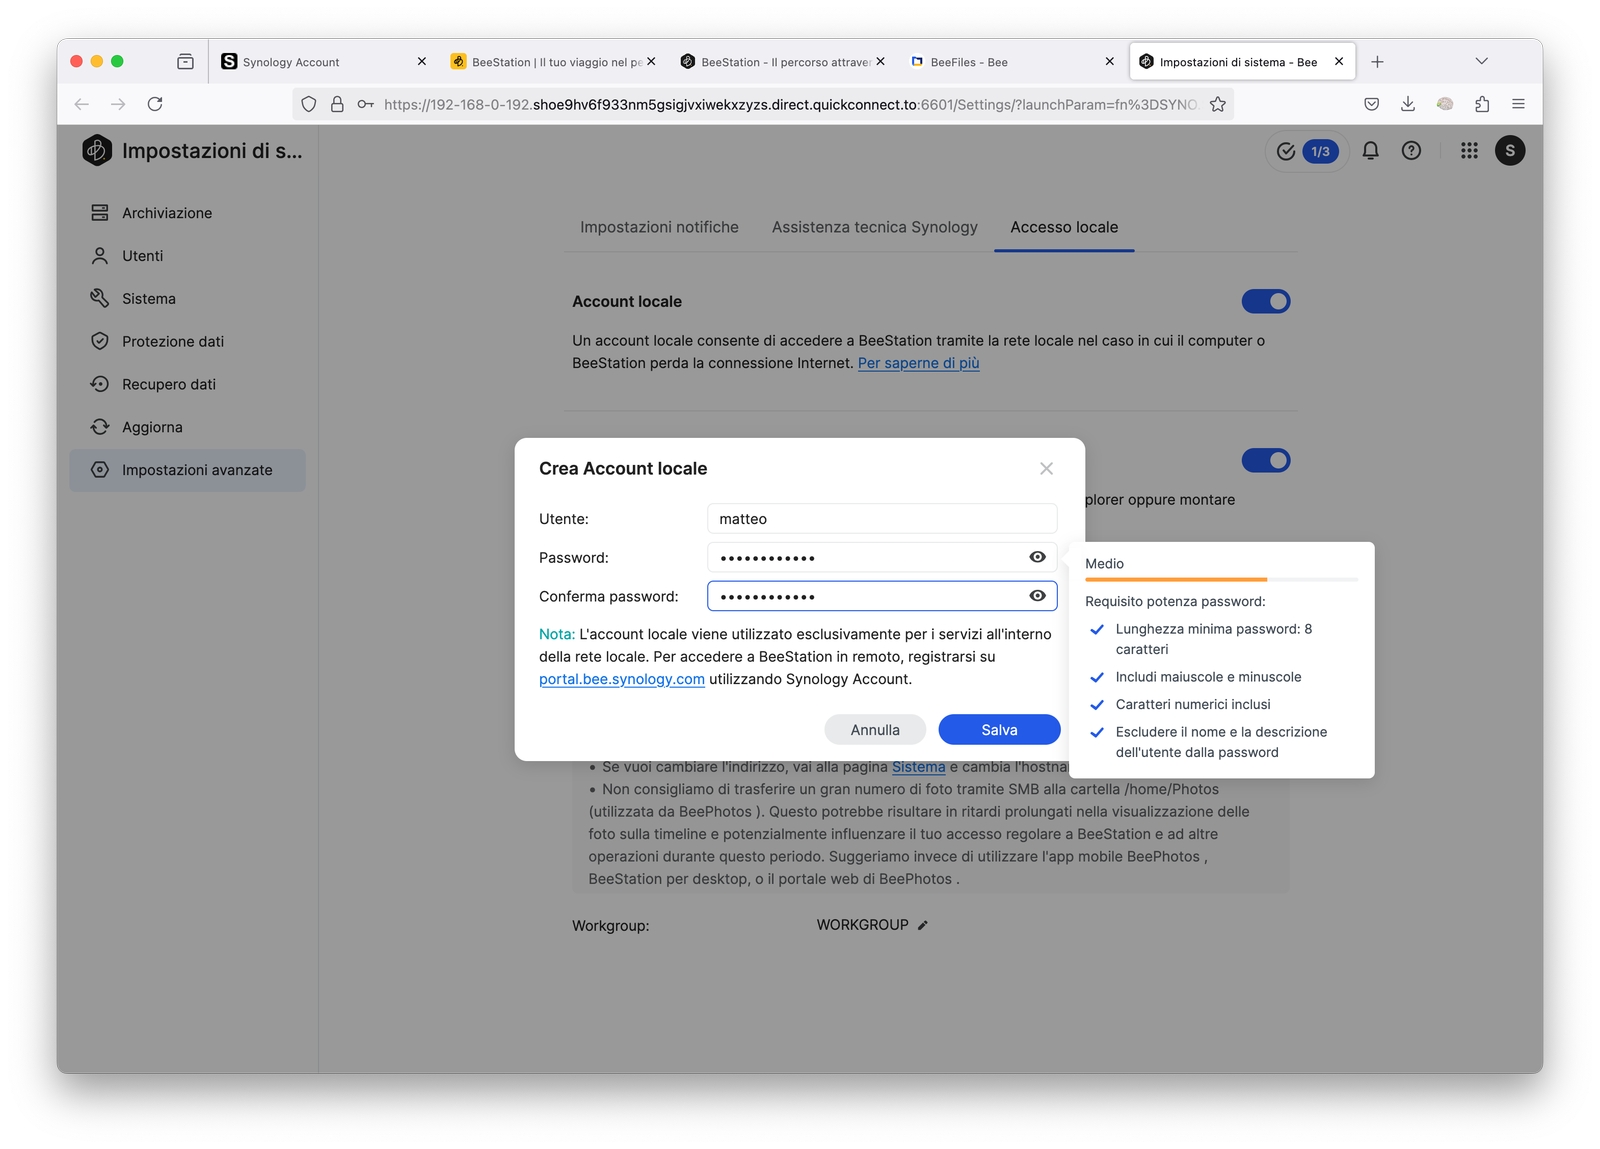Screen dimensions: 1600x1149
Task: Click the Caratteri numerici inclusi requirement
Action: click(x=1193, y=704)
